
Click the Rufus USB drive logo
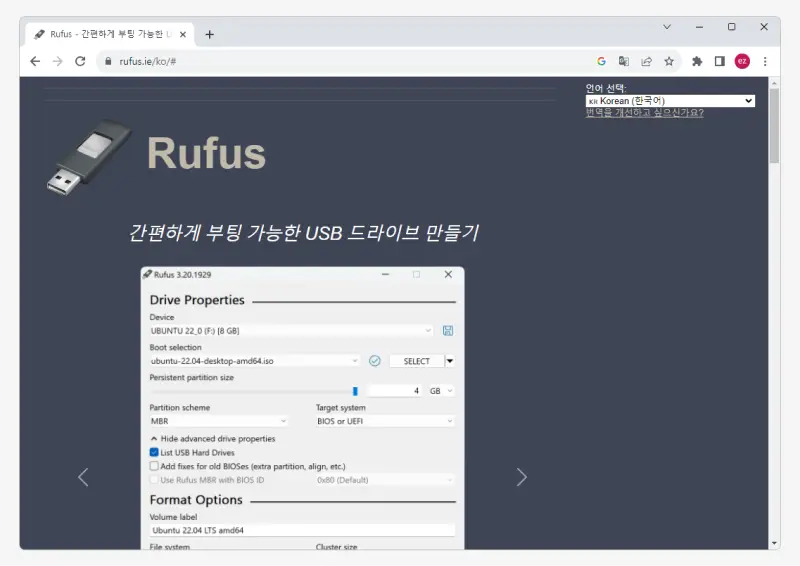pos(88,155)
